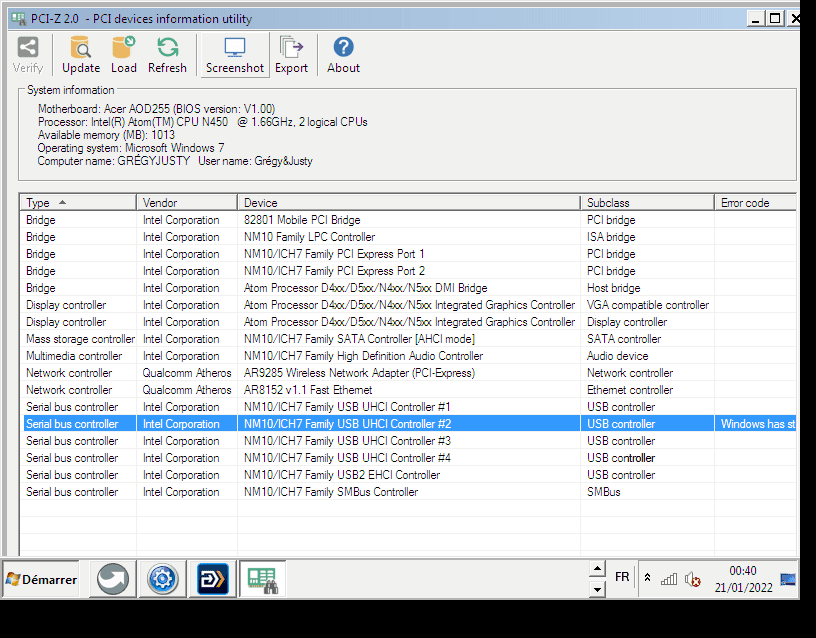Select the 82801 Mobile PCI Bridge row
Image resolution: width=816 pixels, height=638 pixels.
[x=409, y=220]
